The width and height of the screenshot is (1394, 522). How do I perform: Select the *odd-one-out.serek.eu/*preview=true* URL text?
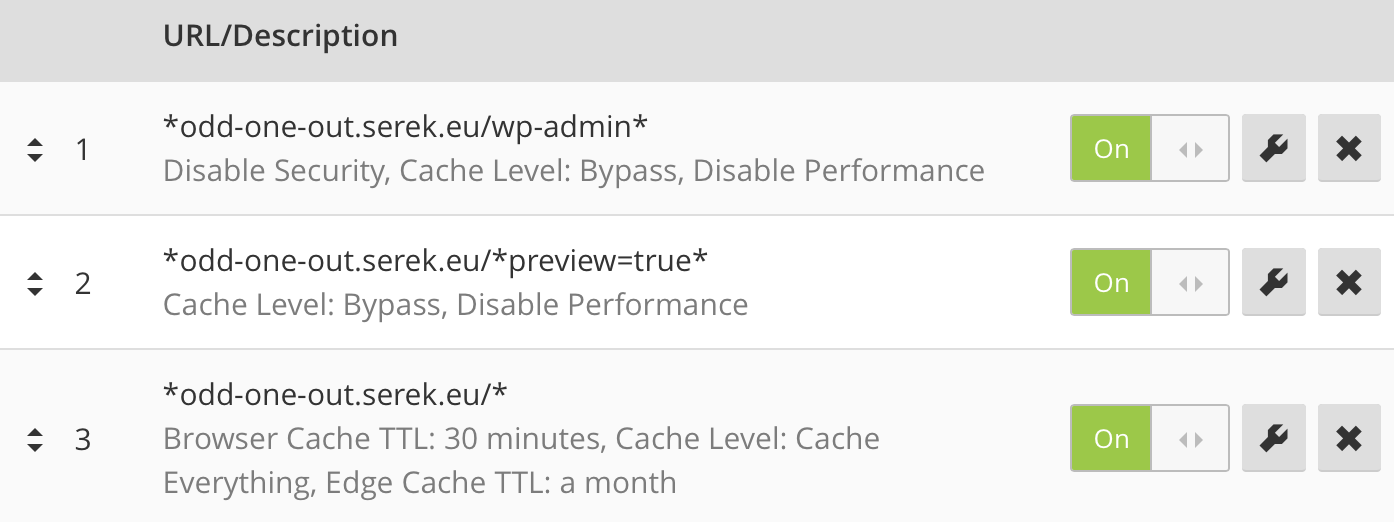[x=435, y=260]
